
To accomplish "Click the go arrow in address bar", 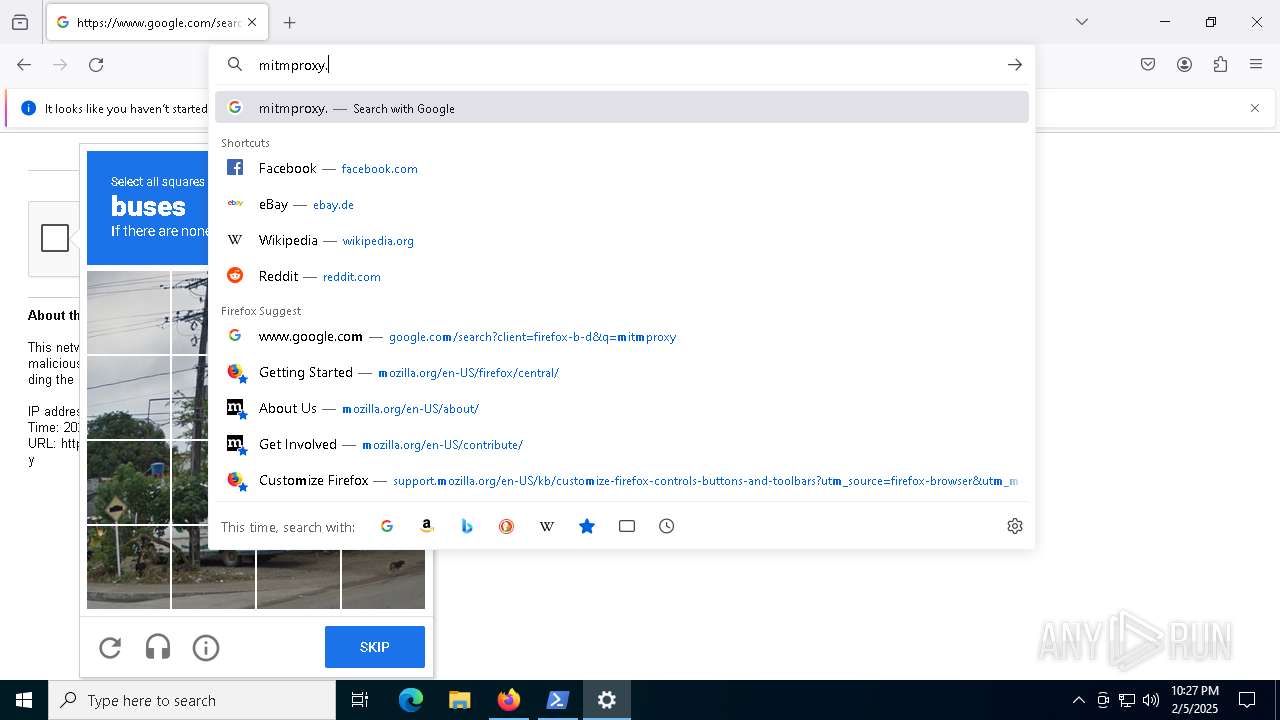I will click(1014, 65).
